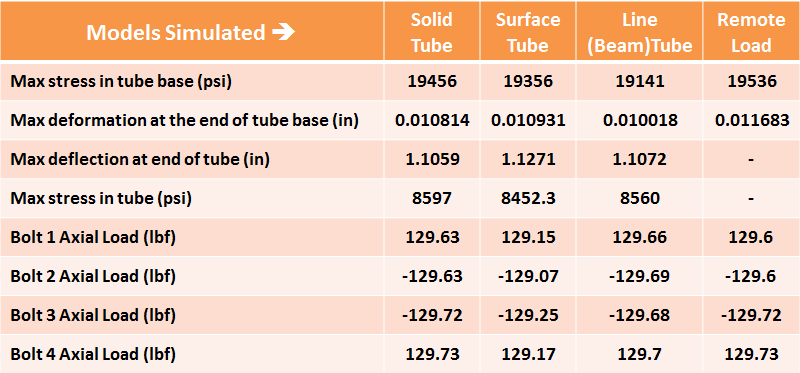The image size is (800, 373).
Task: Select the cell with value 19456
Action: coord(432,82)
